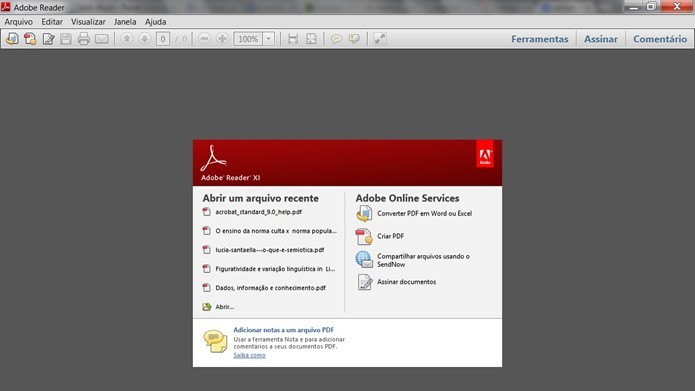Open recent file Dados, informação e conhecimento.pdf
This screenshot has width=695, height=391.
coord(270,288)
